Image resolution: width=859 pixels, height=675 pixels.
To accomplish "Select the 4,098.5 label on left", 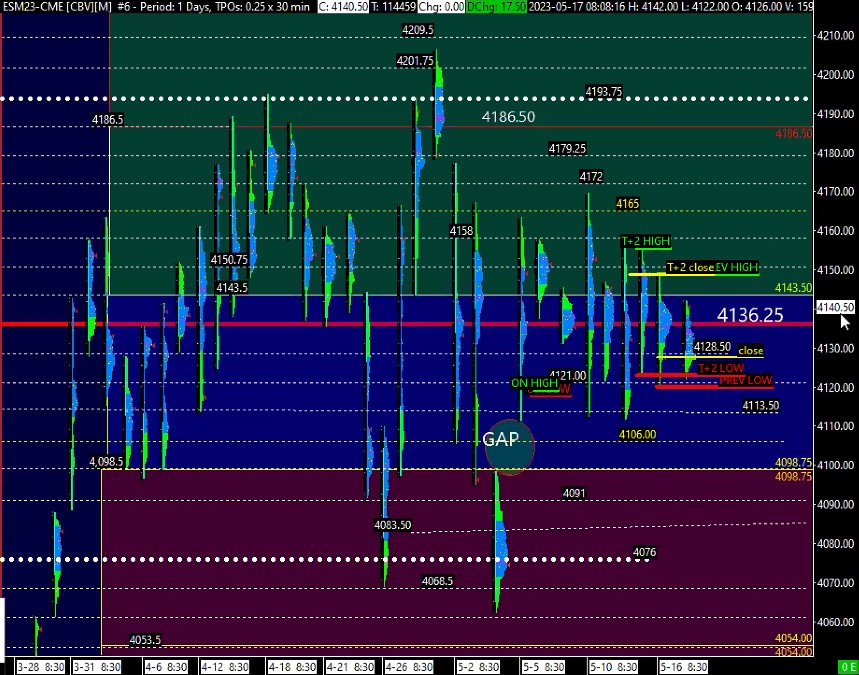I will pyautogui.click(x=106, y=462).
